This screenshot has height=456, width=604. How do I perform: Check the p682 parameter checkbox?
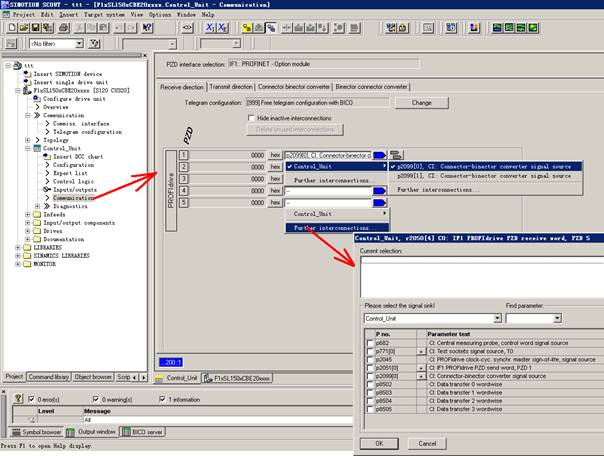coord(368,341)
